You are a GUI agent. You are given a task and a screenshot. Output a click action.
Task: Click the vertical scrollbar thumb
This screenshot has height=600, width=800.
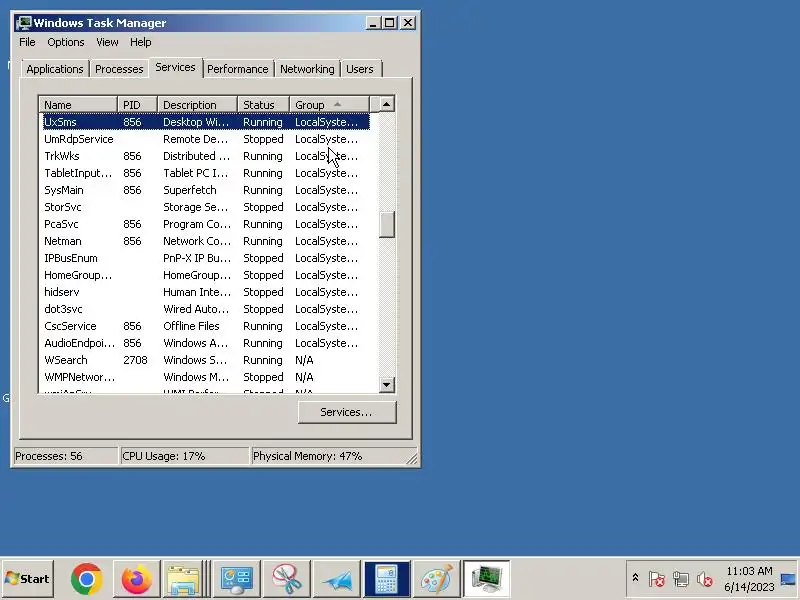coord(387,224)
